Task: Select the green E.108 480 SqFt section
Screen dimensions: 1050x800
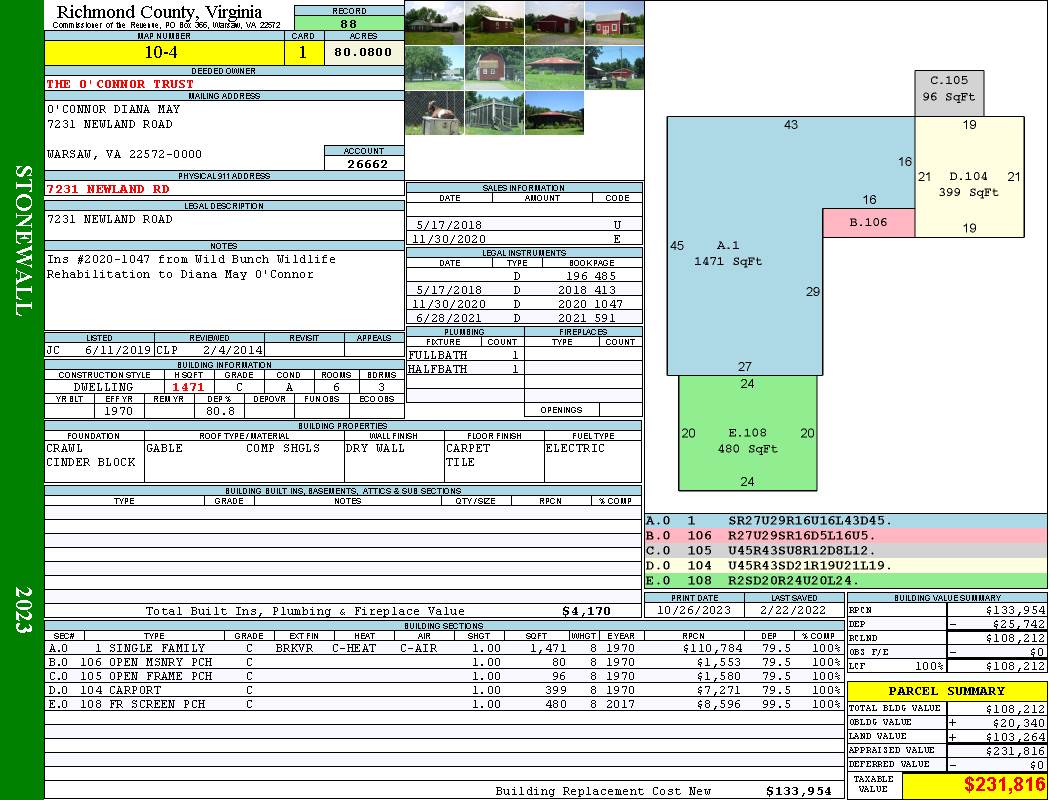Action: point(747,433)
